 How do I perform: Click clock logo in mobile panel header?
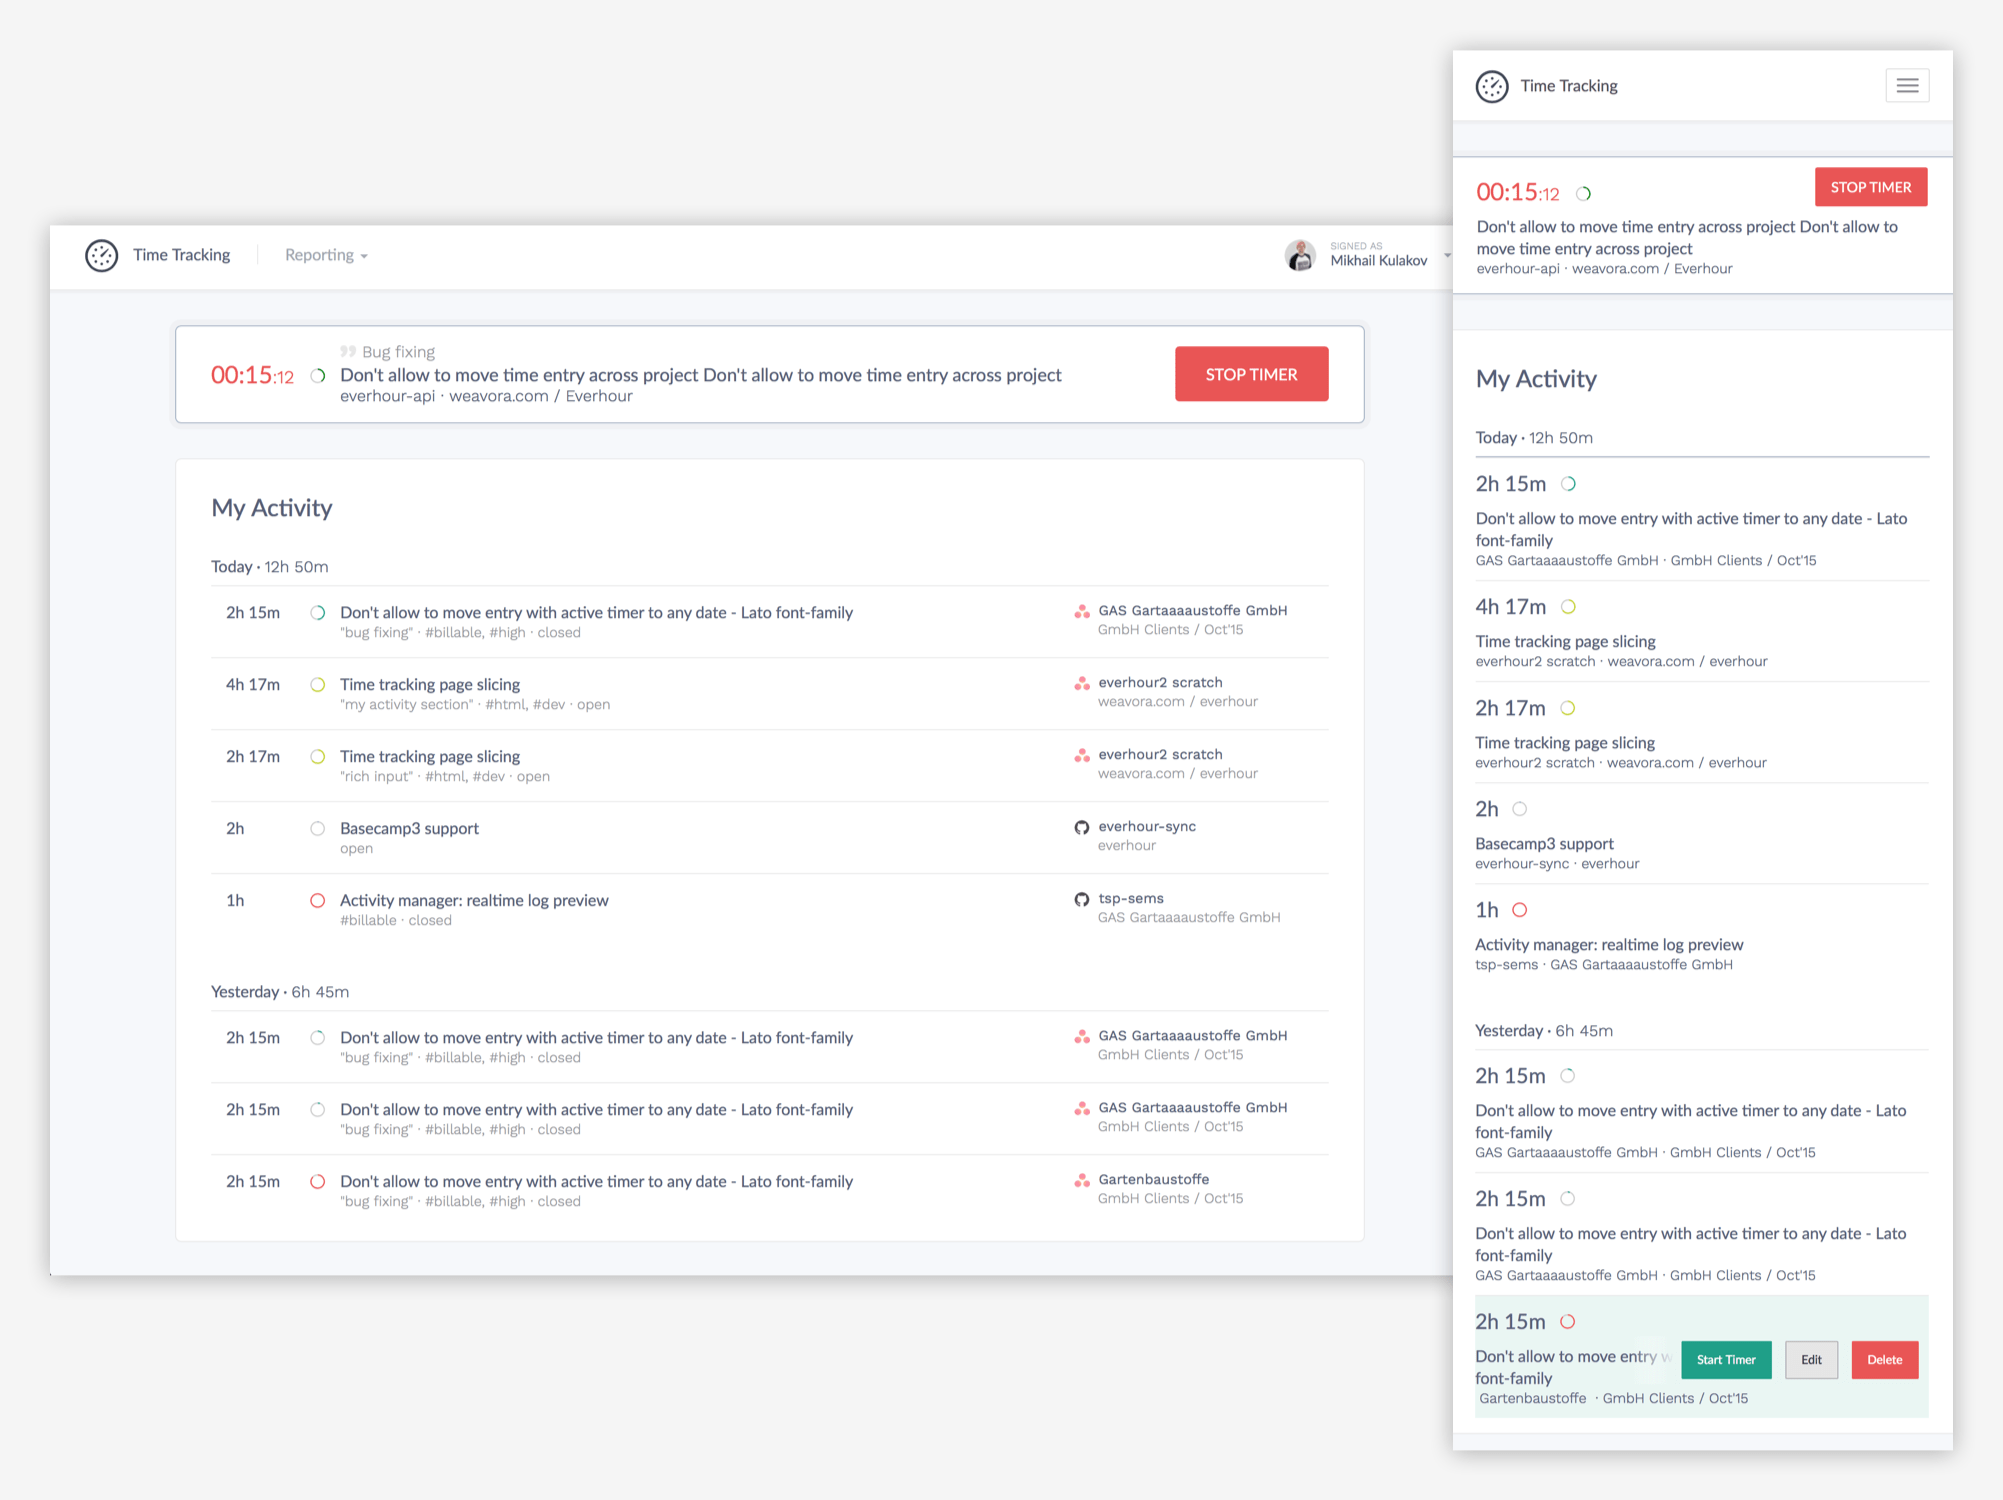click(x=1491, y=87)
